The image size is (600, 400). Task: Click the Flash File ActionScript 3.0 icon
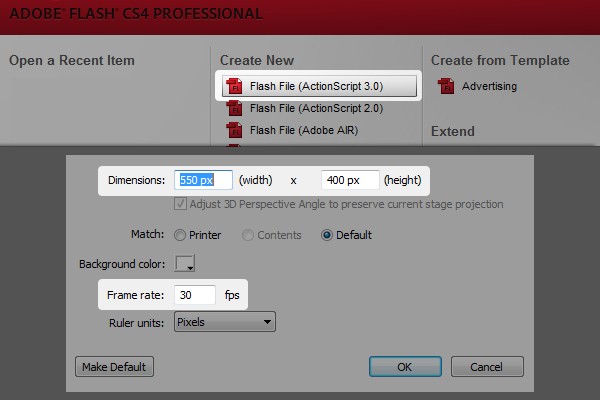click(234, 86)
